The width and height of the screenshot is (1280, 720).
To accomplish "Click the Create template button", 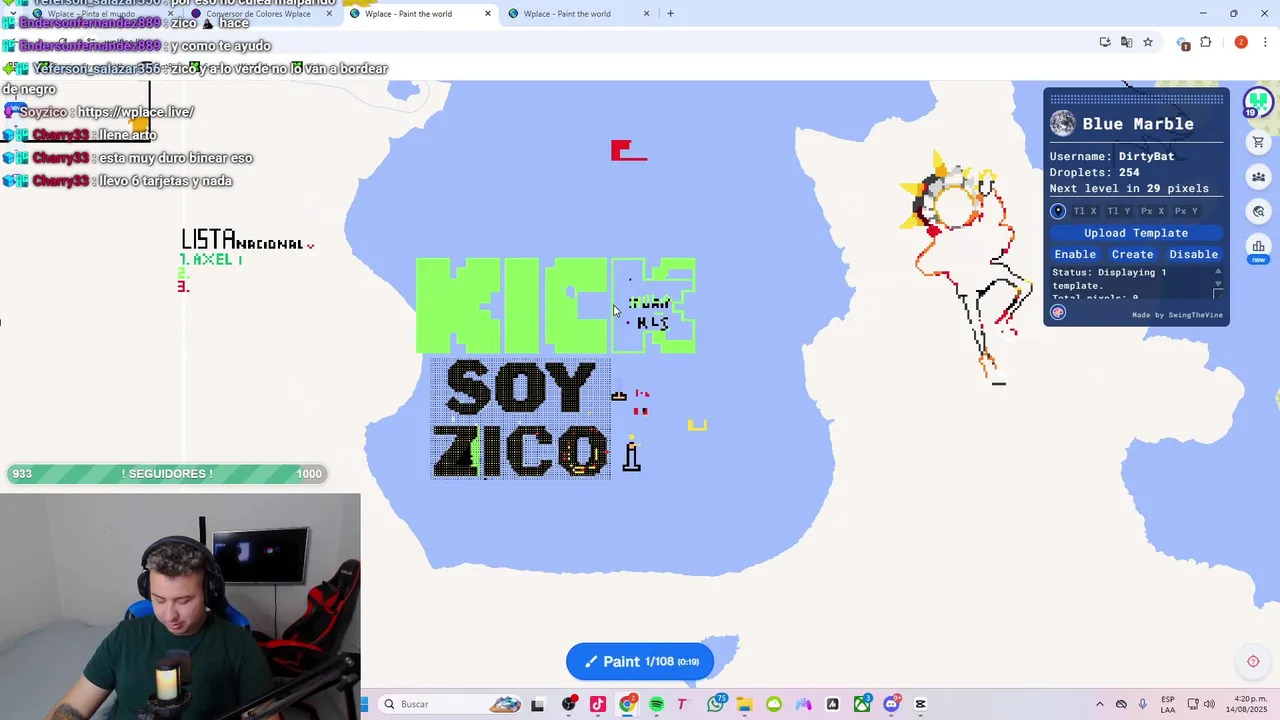I will tap(1133, 254).
